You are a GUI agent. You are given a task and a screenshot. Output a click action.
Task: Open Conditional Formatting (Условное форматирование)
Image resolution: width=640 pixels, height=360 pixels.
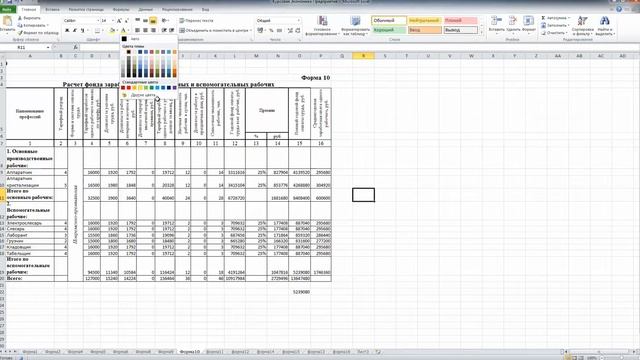click(322, 26)
